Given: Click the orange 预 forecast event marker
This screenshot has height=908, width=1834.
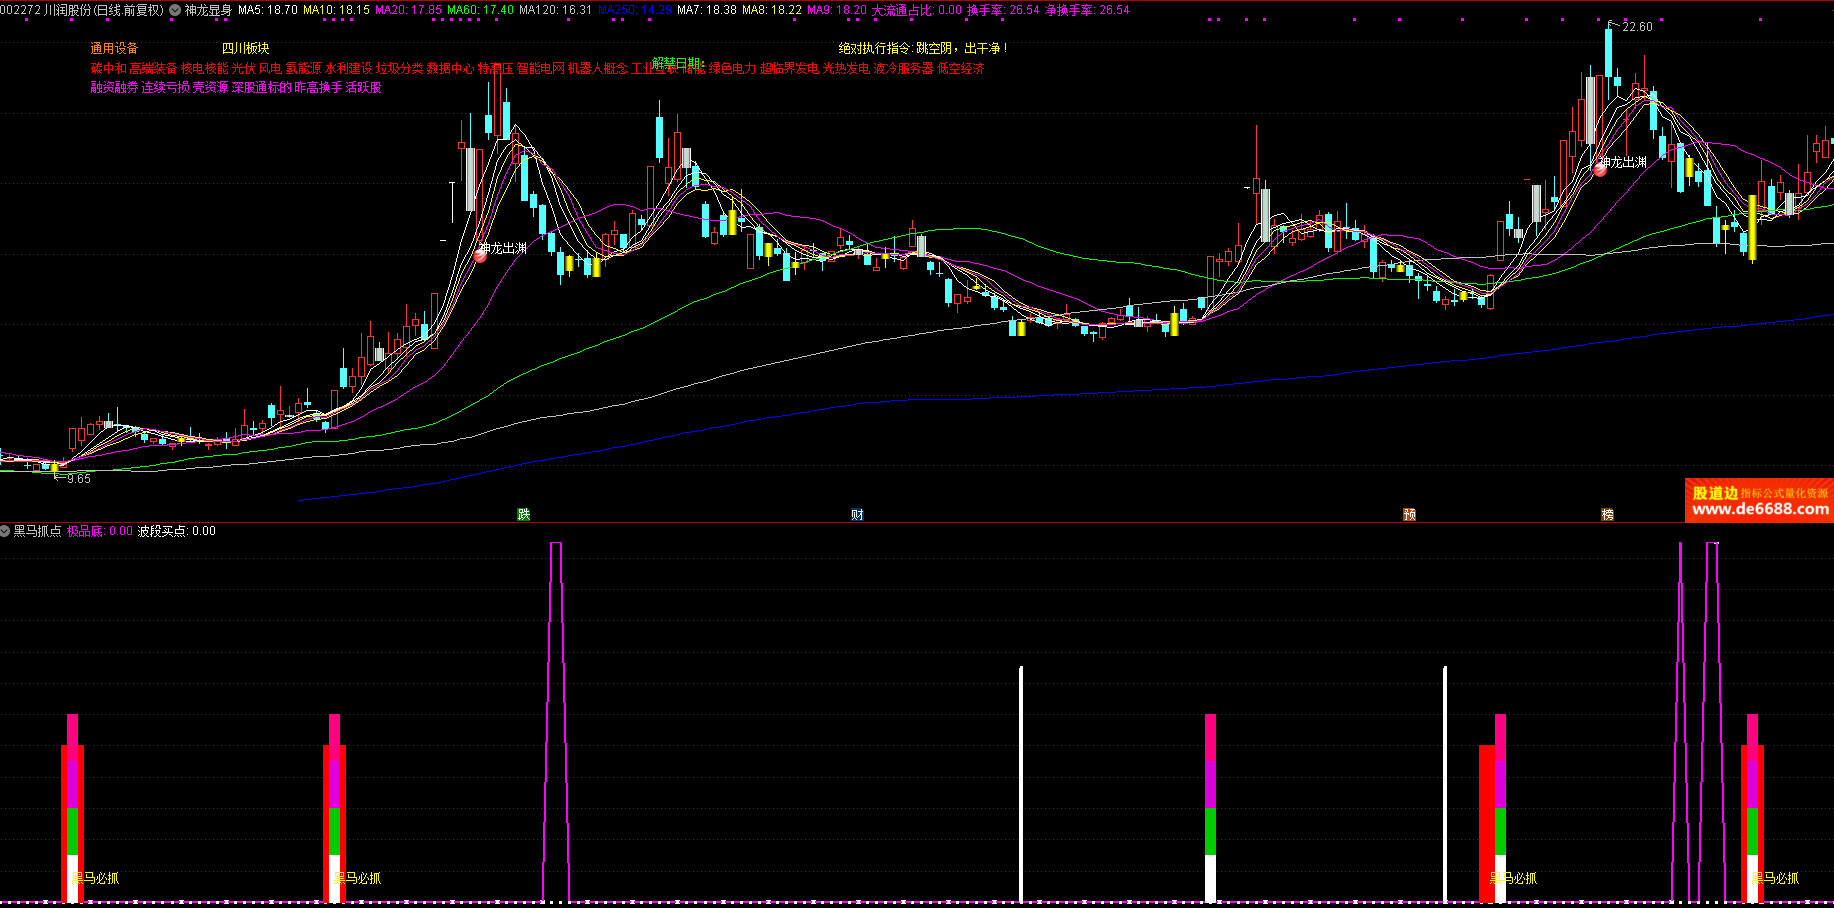Looking at the screenshot, I should pyautogui.click(x=1409, y=514).
